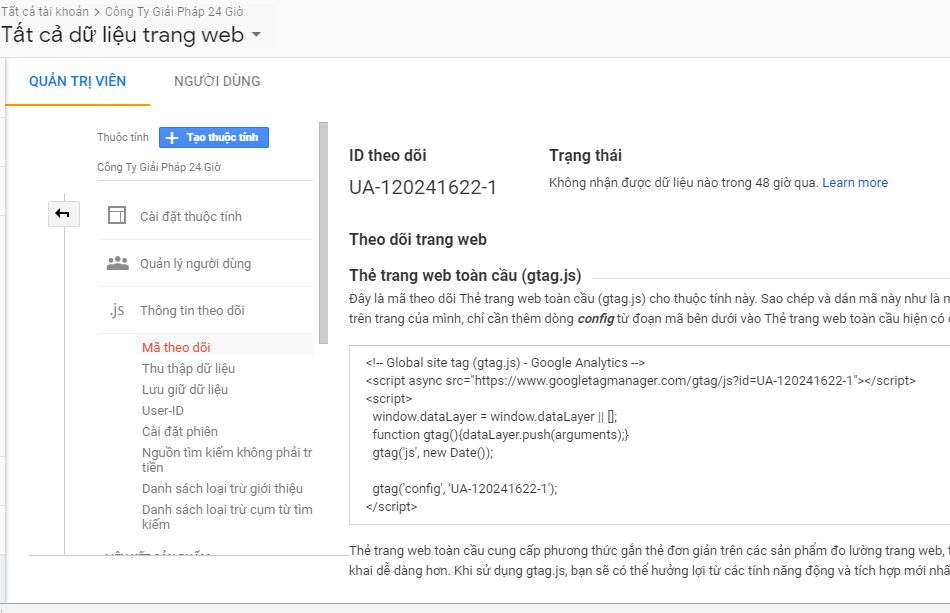Click inside the gtag.js code snippet box
The height and width of the screenshot is (613, 950).
click(x=649, y=435)
